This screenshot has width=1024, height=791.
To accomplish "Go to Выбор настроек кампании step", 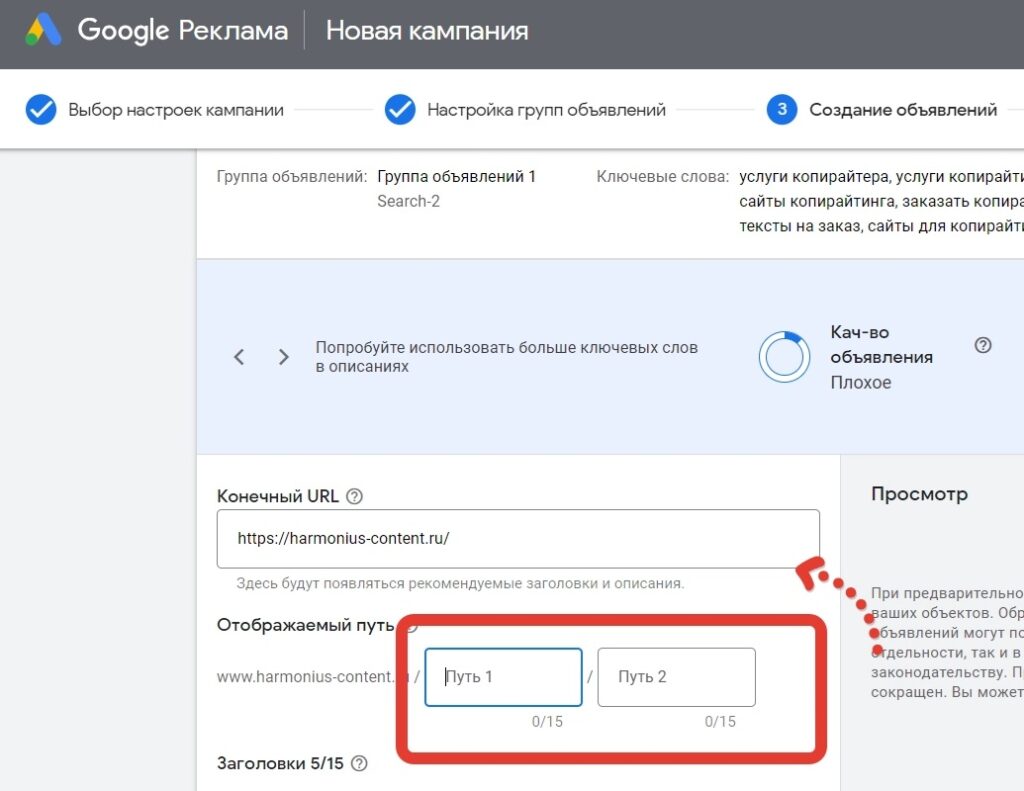I will coord(176,110).
